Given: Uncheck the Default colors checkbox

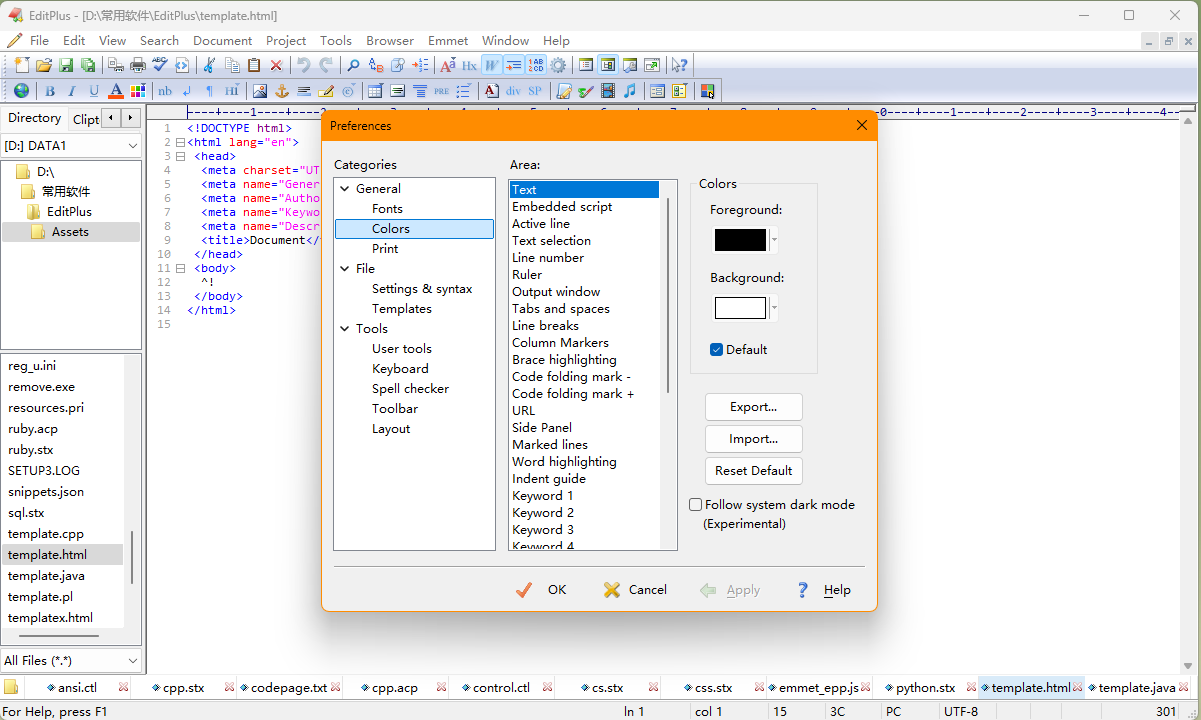Looking at the screenshot, I should (x=716, y=350).
